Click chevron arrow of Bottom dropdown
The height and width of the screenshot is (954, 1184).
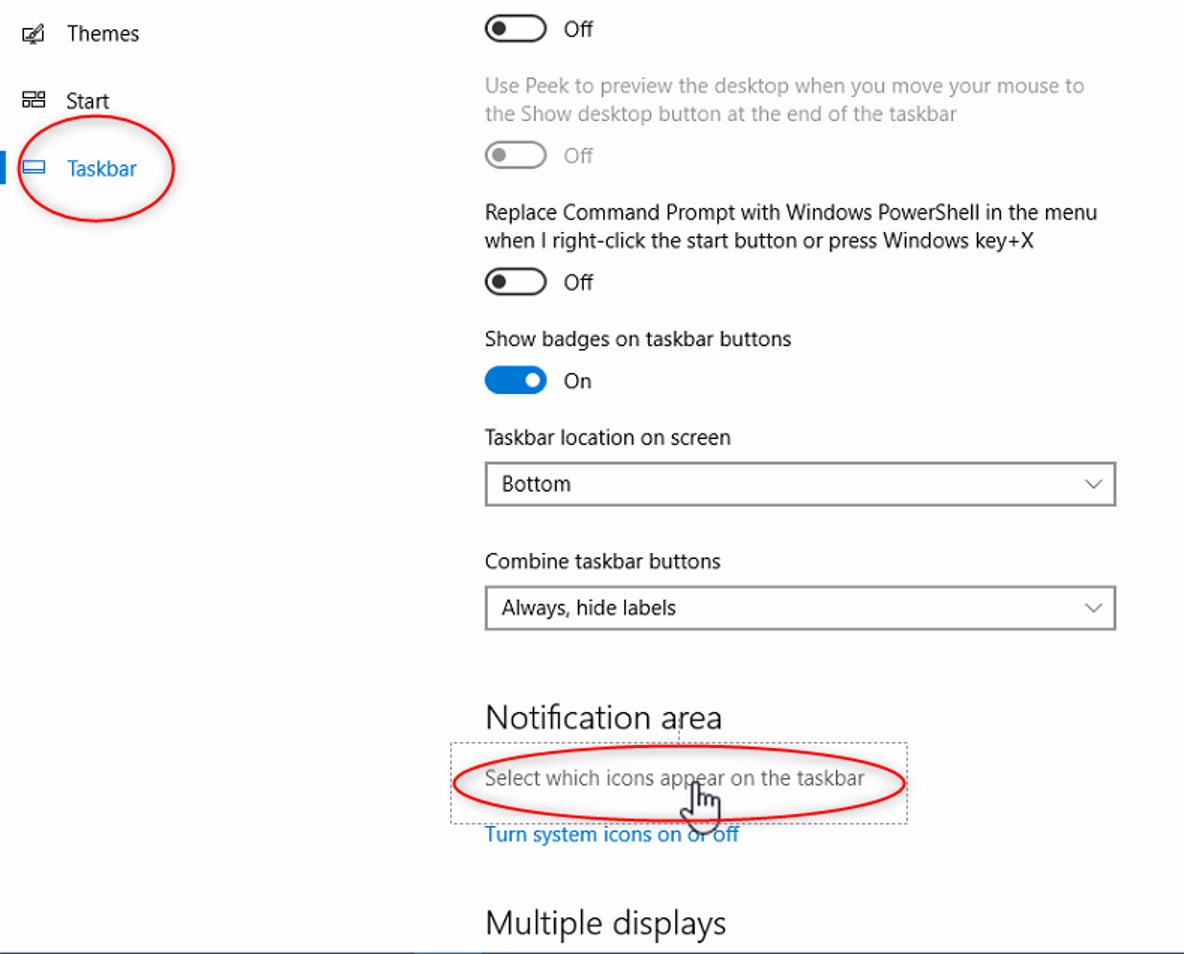tap(1093, 484)
